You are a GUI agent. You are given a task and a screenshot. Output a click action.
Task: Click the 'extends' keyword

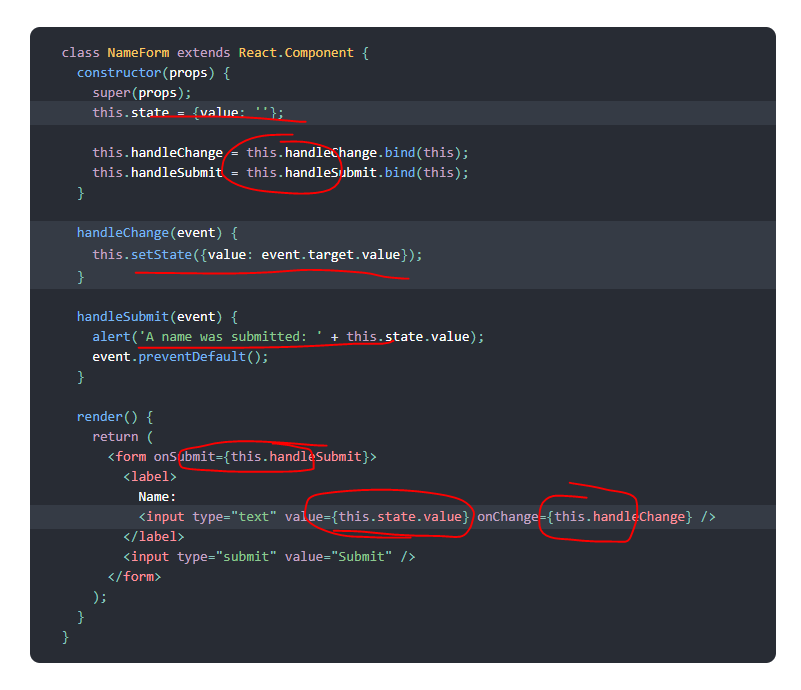[x=203, y=53]
